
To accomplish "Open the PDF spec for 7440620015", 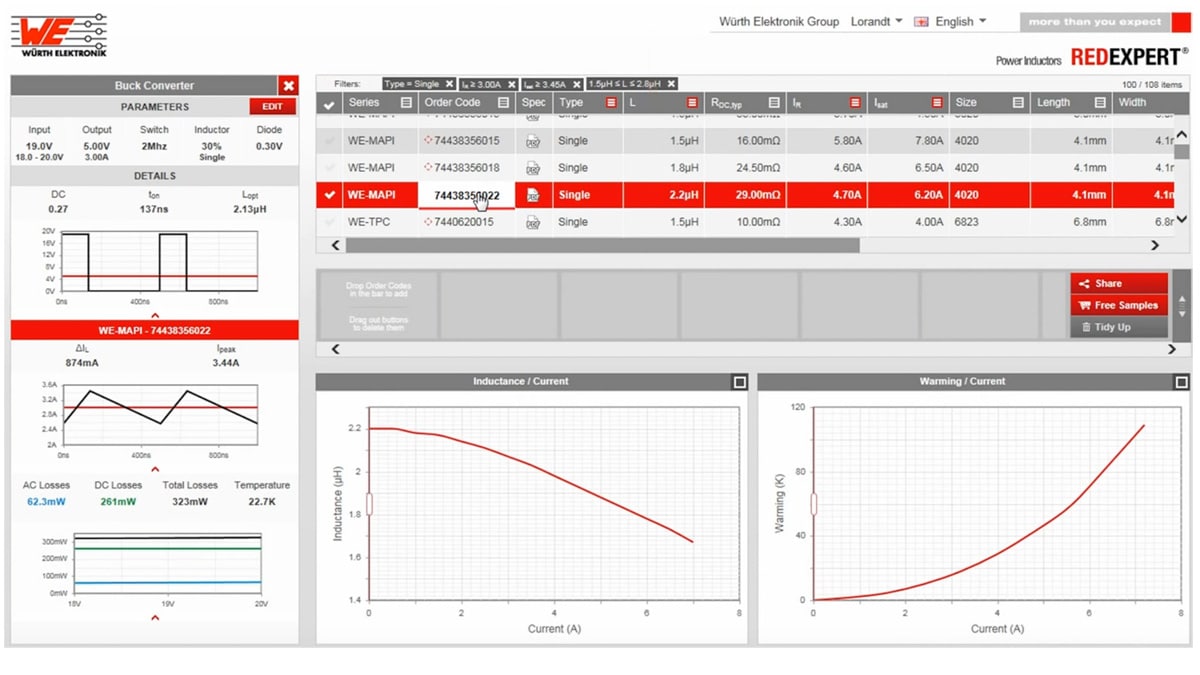I will point(533,222).
